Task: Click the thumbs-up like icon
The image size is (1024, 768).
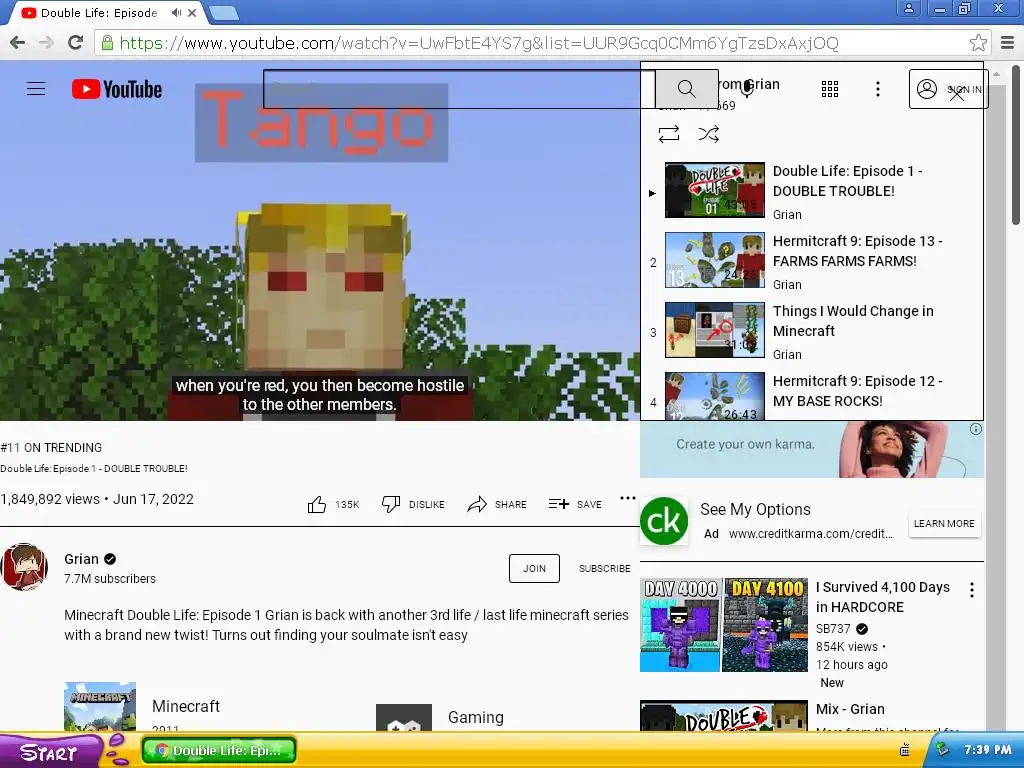Action: pyautogui.click(x=317, y=504)
